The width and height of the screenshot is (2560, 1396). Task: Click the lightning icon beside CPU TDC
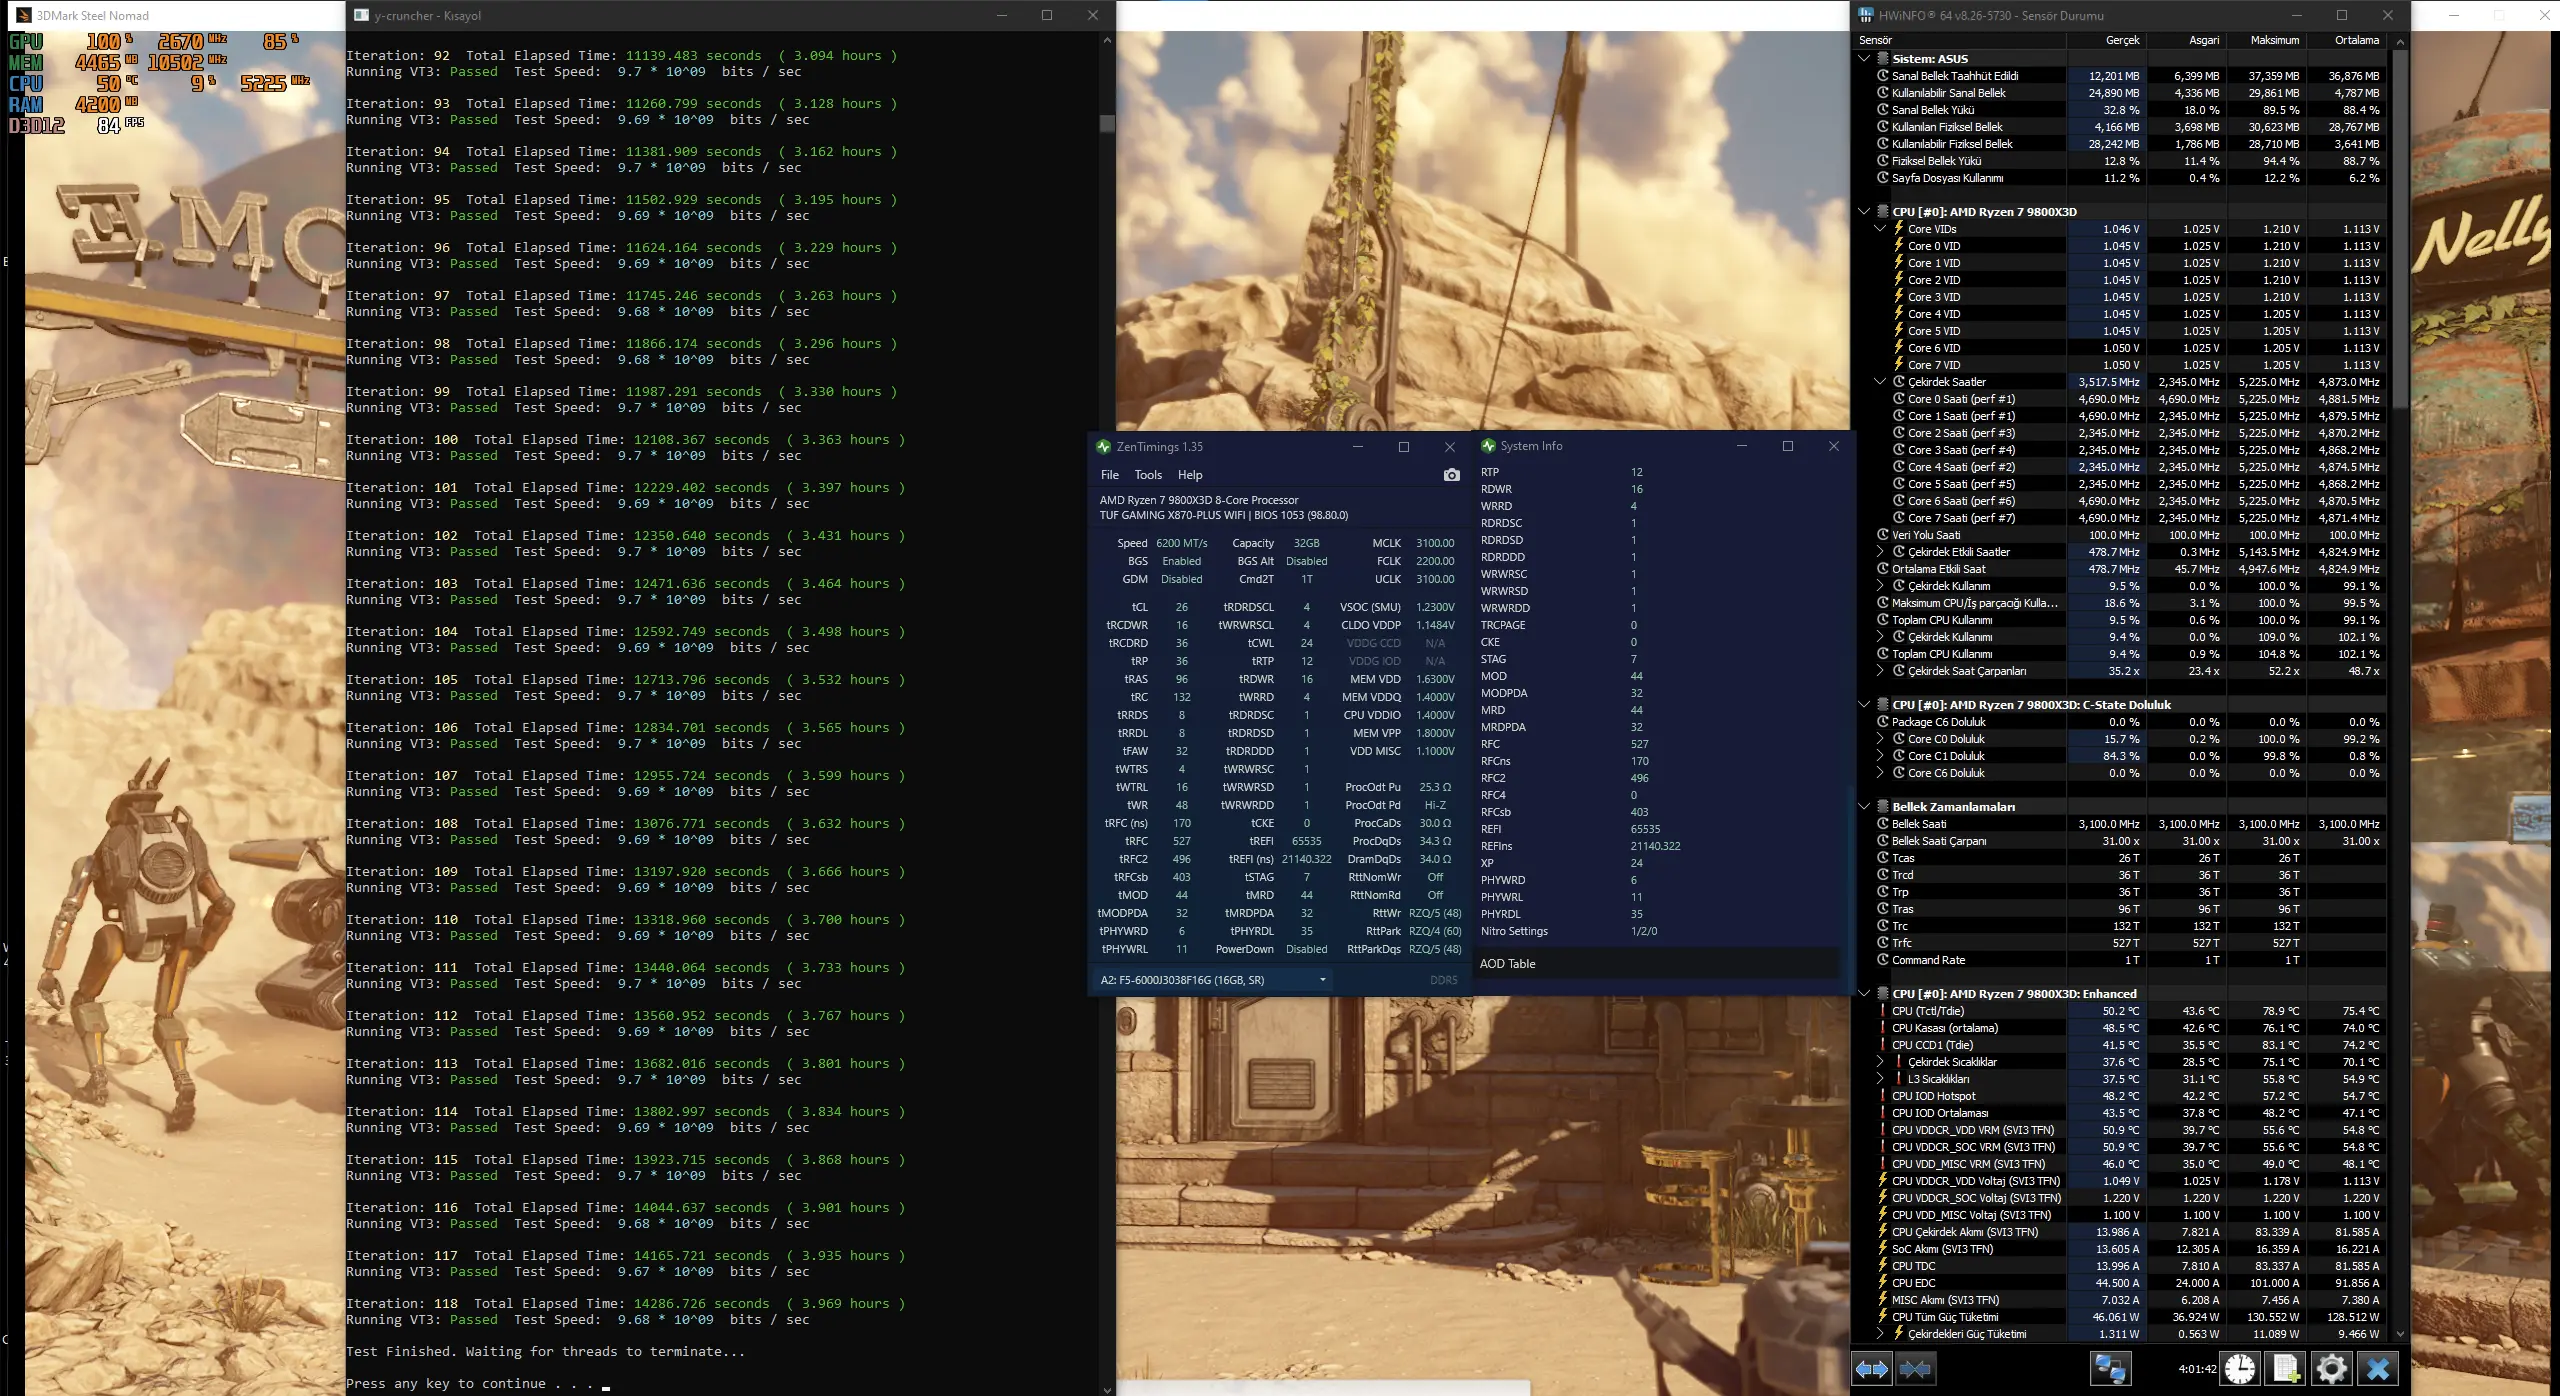(x=1883, y=1266)
